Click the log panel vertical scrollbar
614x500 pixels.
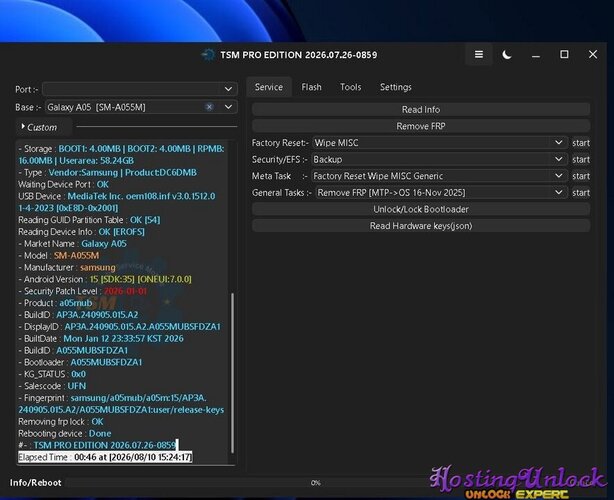[232, 372]
